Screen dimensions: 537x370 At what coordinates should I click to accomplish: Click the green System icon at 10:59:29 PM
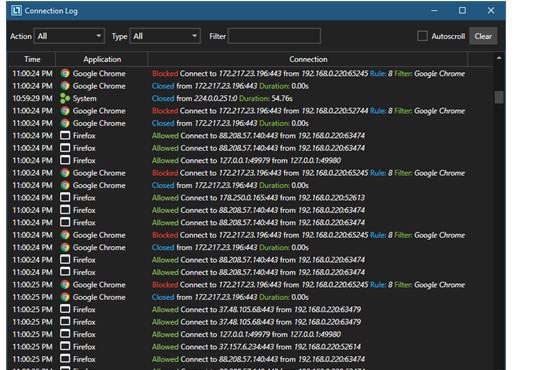point(65,98)
